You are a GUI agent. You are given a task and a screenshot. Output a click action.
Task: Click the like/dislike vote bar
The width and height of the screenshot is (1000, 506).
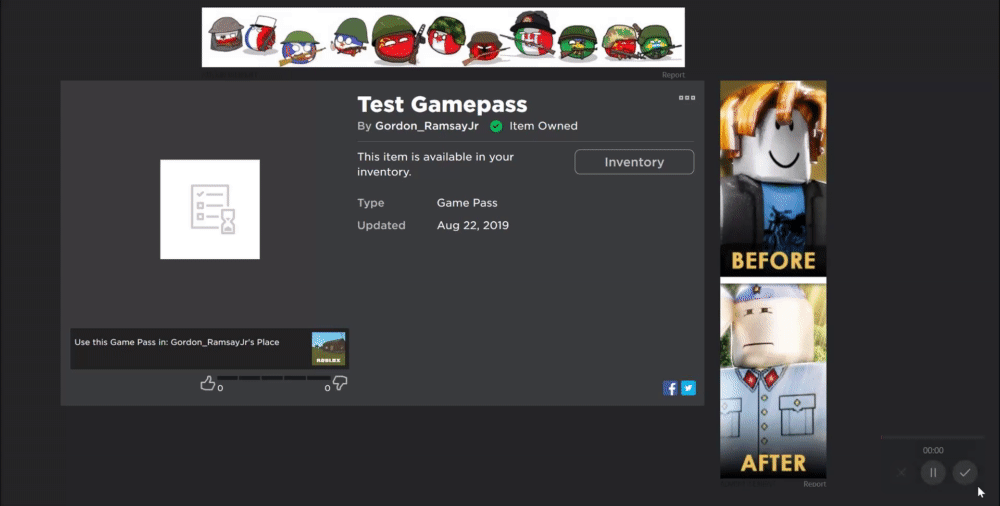274,378
